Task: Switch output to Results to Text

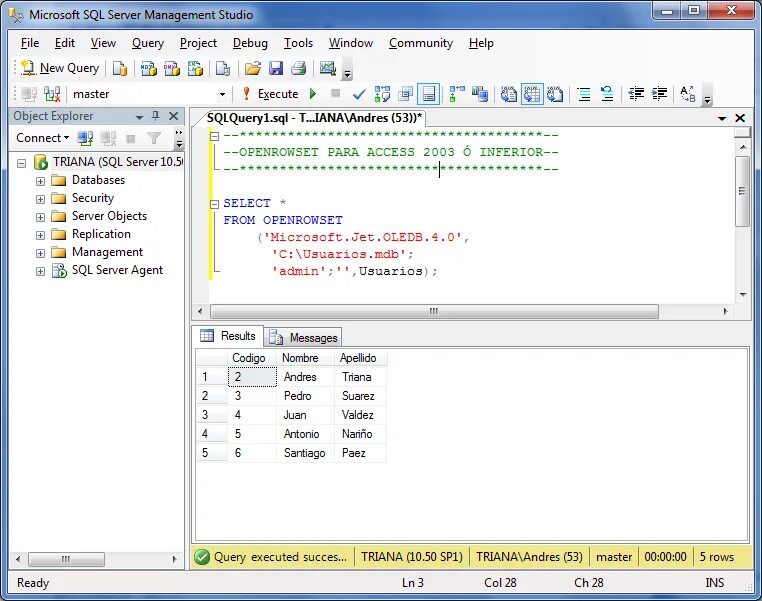Action: click(508, 94)
